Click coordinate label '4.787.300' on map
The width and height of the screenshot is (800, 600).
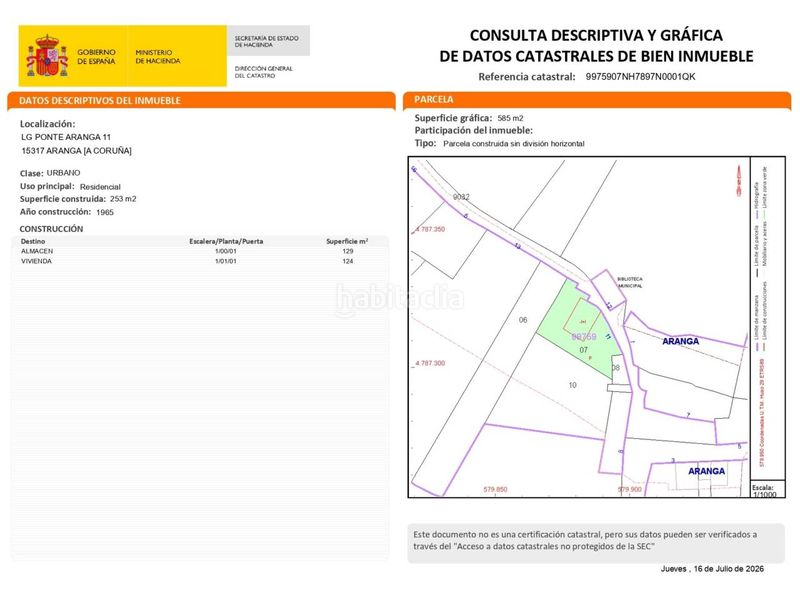pos(430,363)
